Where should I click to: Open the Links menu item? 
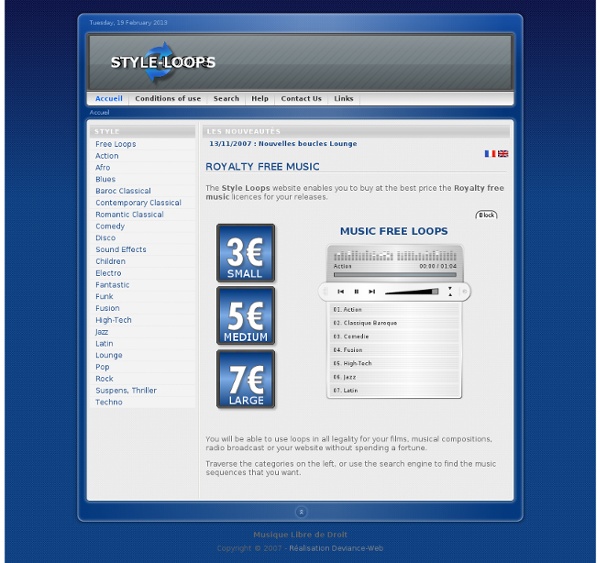pos(344,98)
